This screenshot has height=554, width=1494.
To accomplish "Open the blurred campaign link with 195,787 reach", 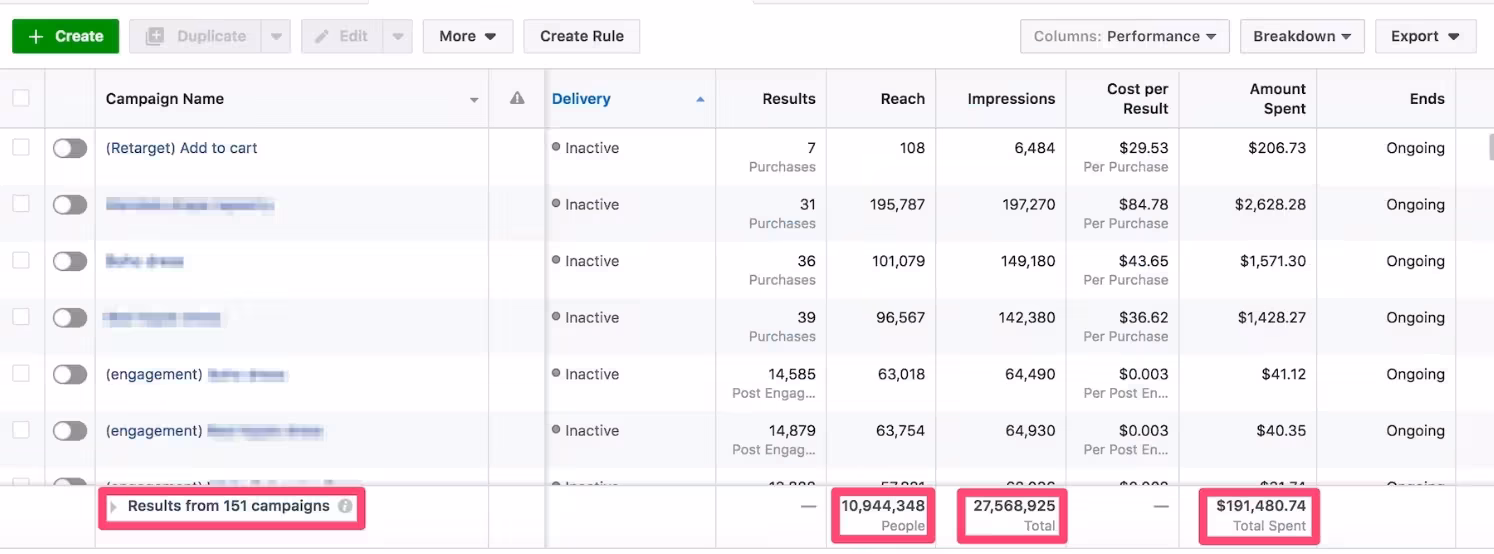I will pyautogui.click(x=190, y=205).
